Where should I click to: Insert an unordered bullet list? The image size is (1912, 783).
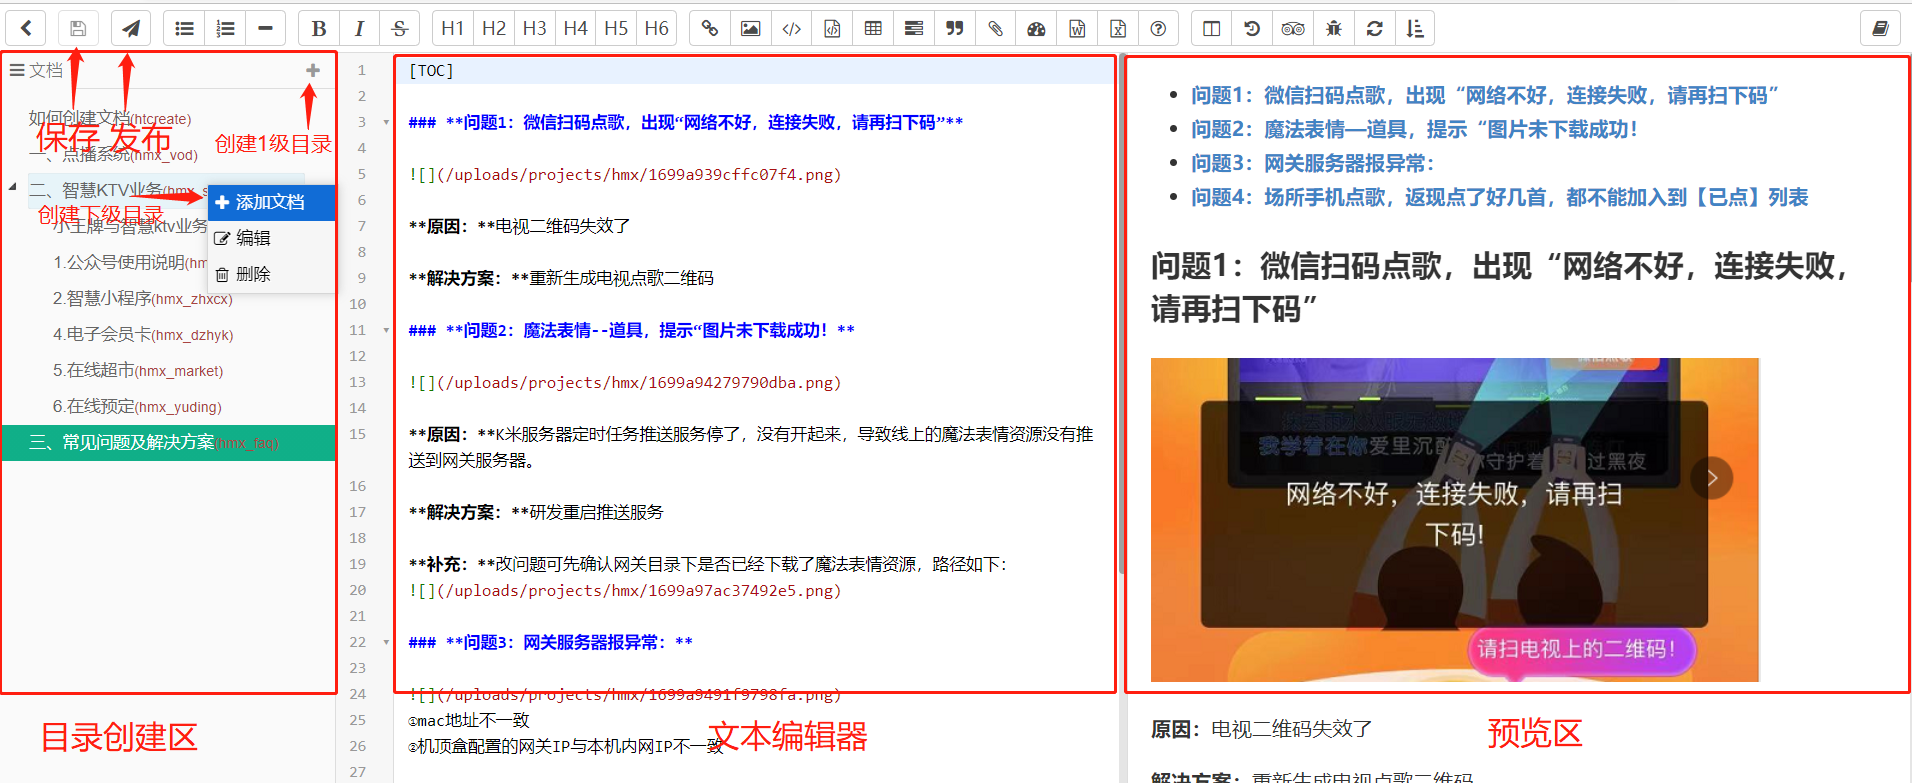pos(184,28)
